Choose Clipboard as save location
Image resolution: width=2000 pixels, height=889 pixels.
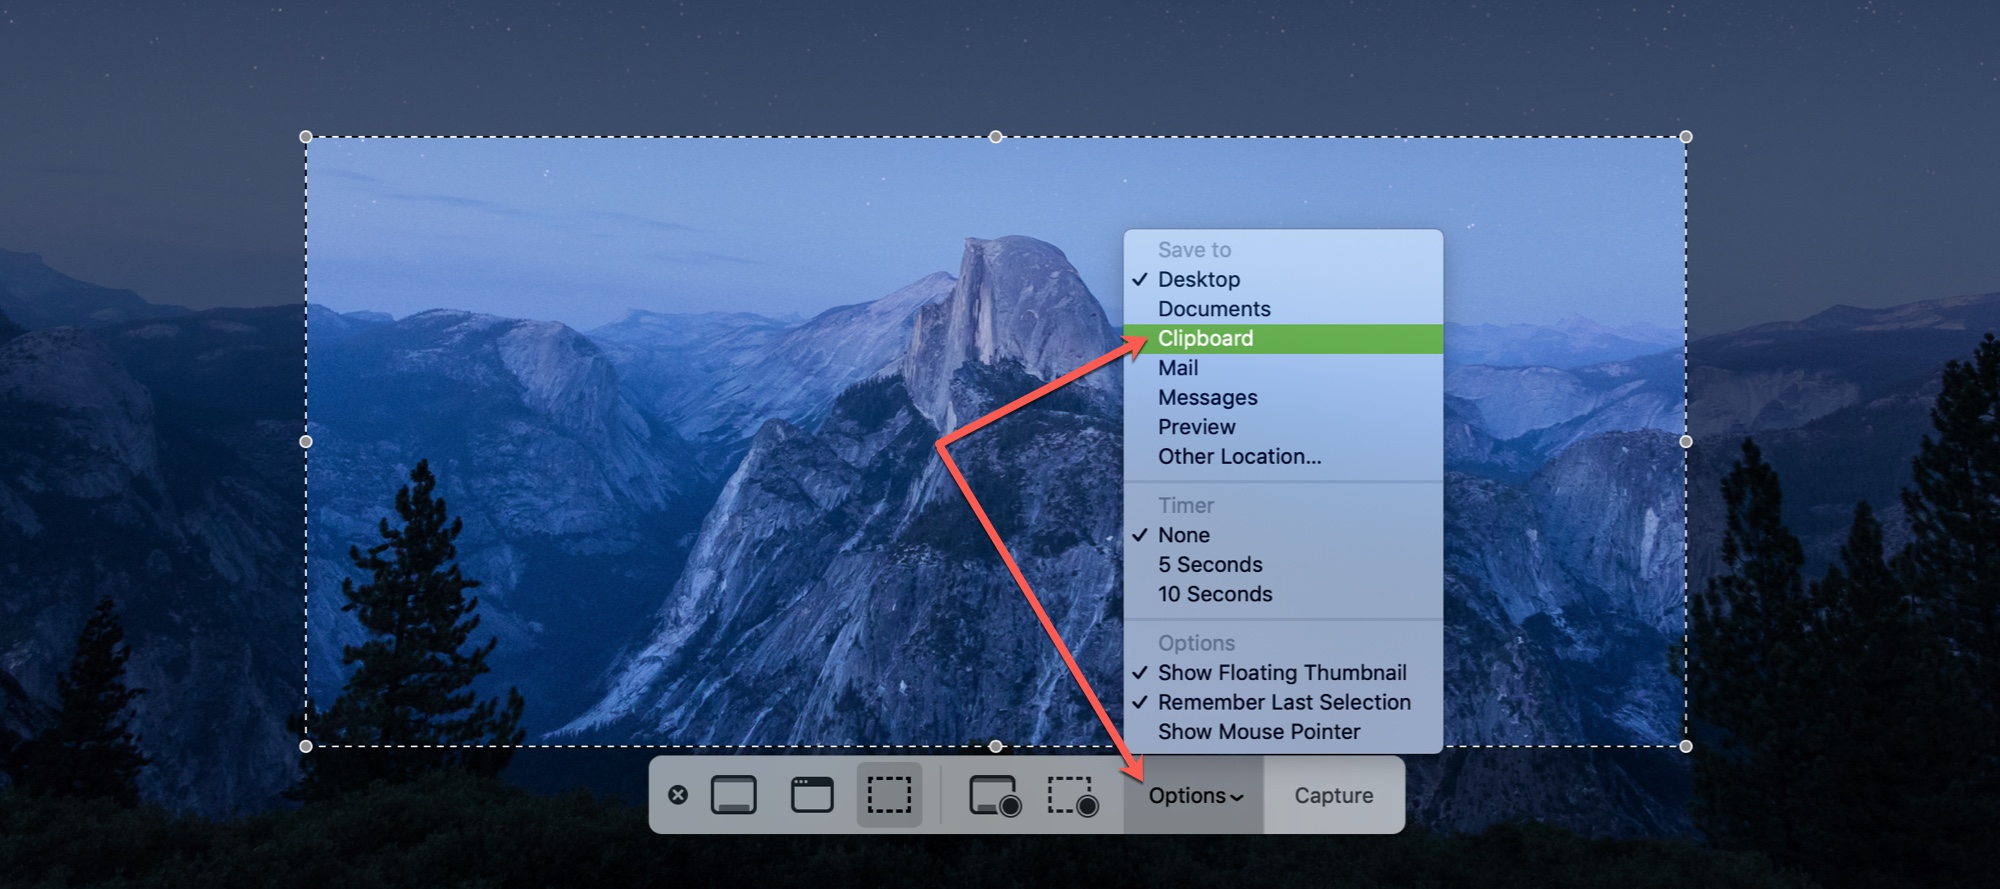1283,338
